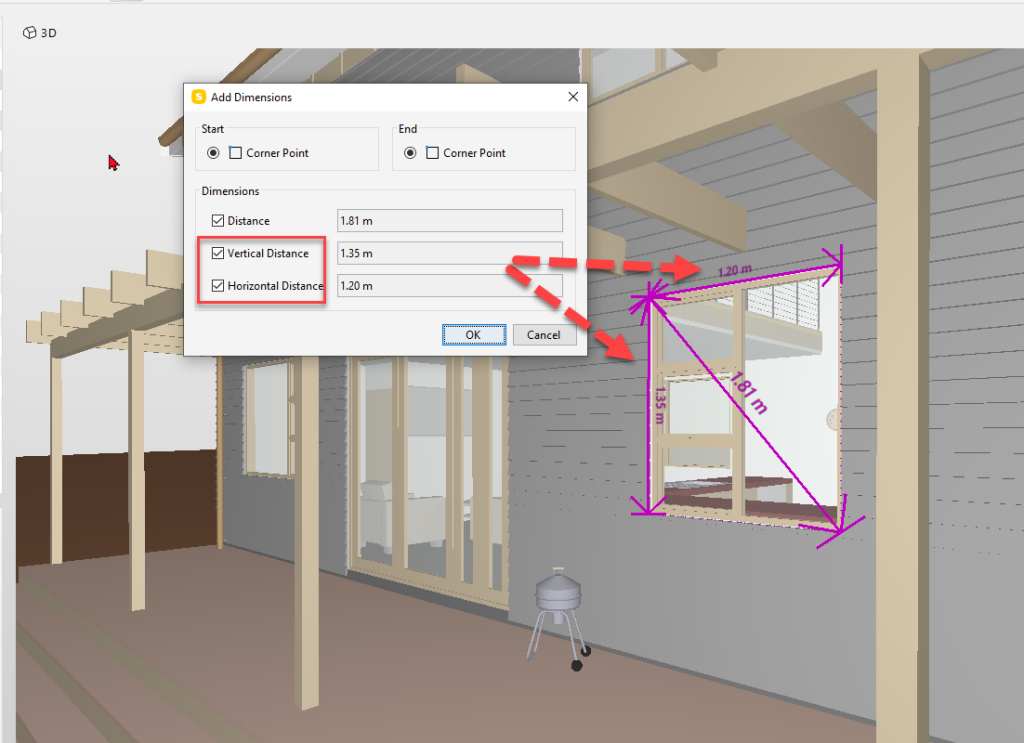Click the Add Dimensions dialog app icon
Viewport: 1024px width, 743px height.
point(199,97)
